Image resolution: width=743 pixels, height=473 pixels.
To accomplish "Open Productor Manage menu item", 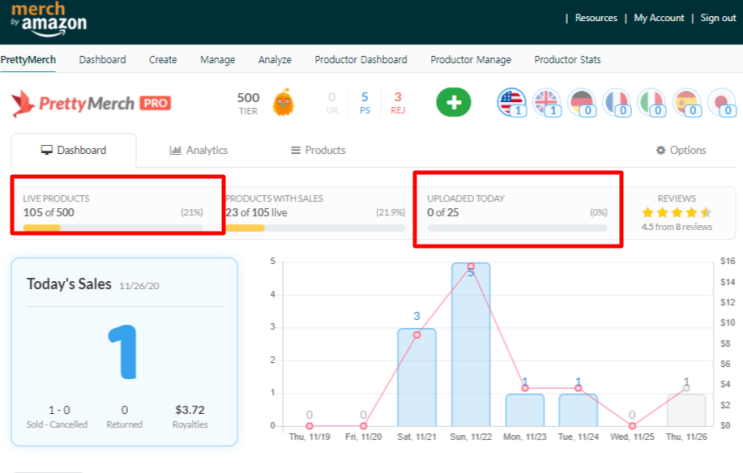I will pyautogui.click(x=471, y=60).
